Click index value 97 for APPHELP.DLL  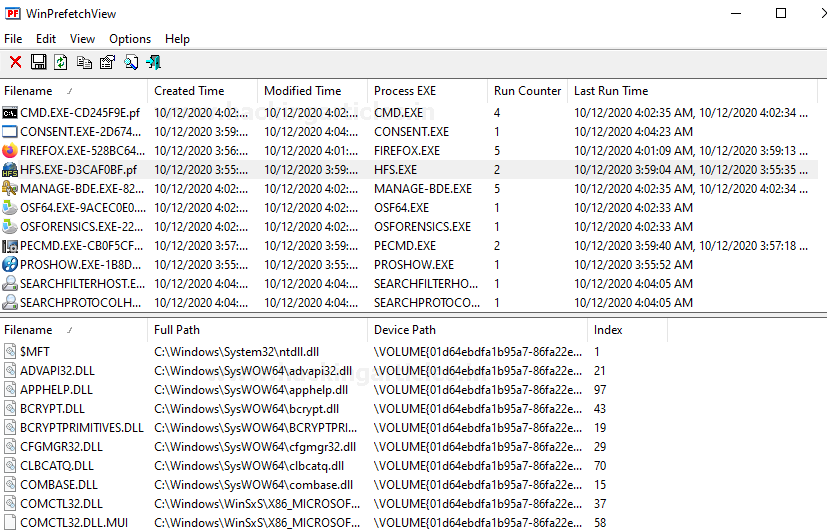[x=600, y=390]
